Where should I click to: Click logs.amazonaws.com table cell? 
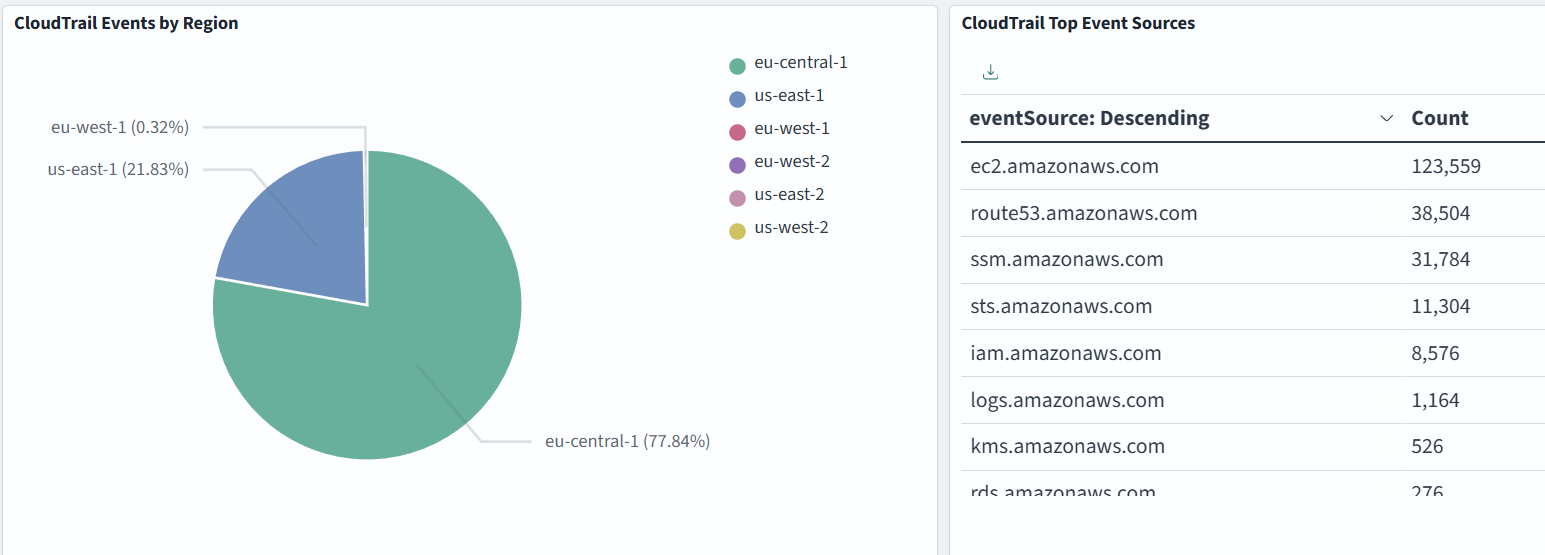pyautogui.click(x=1067, y=401)
